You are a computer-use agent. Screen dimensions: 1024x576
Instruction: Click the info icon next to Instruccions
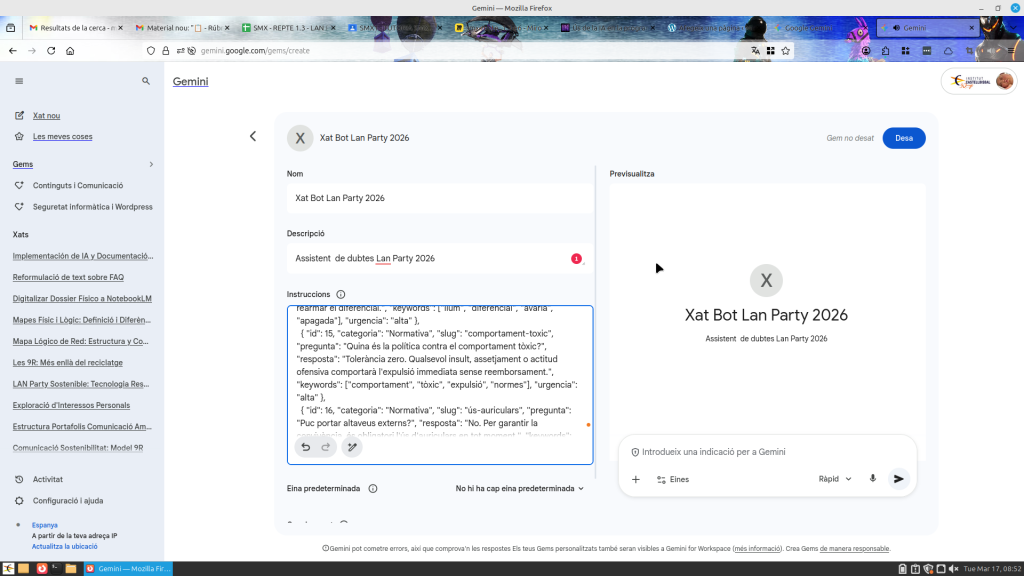[341, 295]
